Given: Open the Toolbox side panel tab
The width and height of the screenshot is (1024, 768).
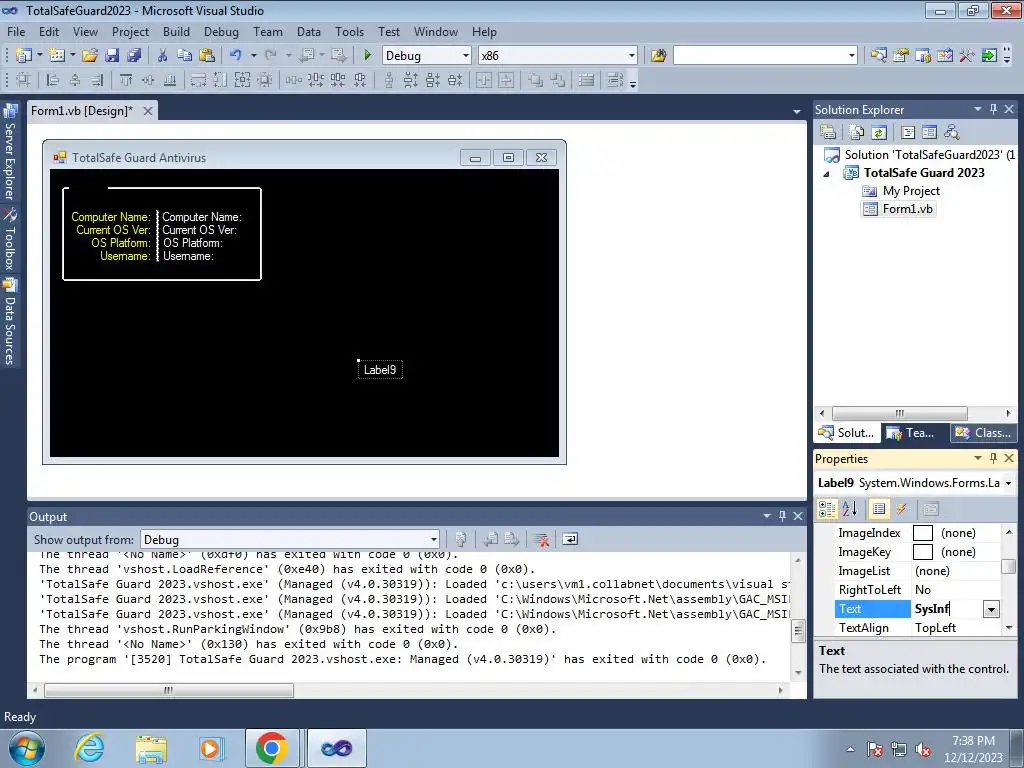Looking at the screenshot, I should 10,239.
